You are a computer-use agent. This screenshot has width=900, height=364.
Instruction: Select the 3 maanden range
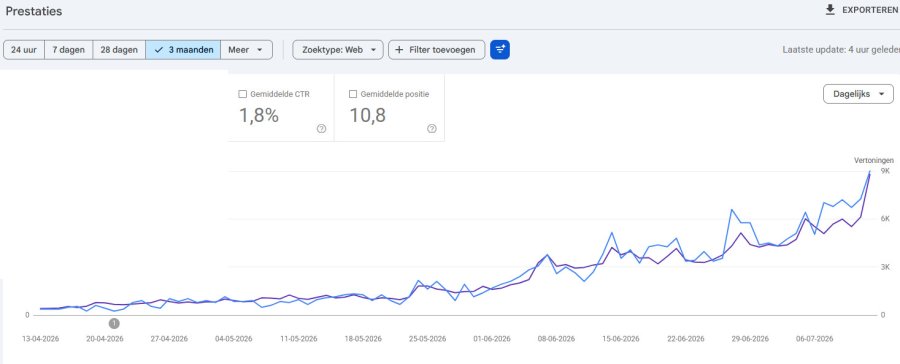point(183,50)
